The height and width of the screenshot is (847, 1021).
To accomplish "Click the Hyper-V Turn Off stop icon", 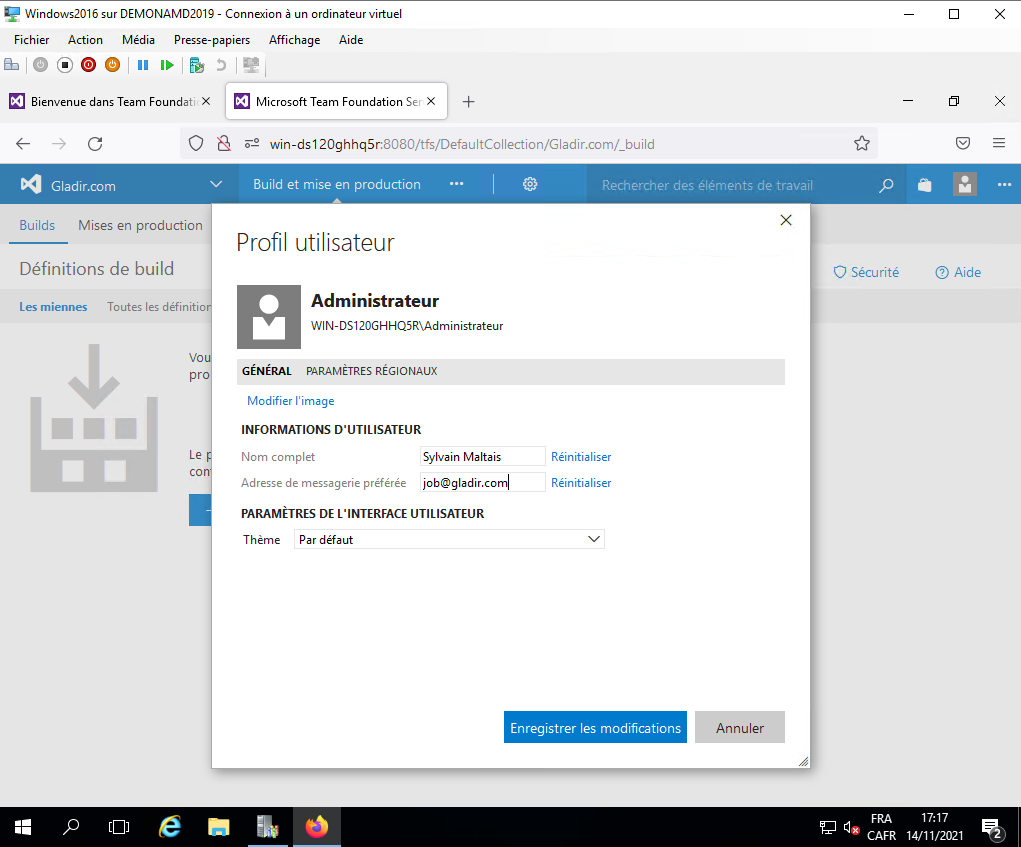I will (64, 65).
